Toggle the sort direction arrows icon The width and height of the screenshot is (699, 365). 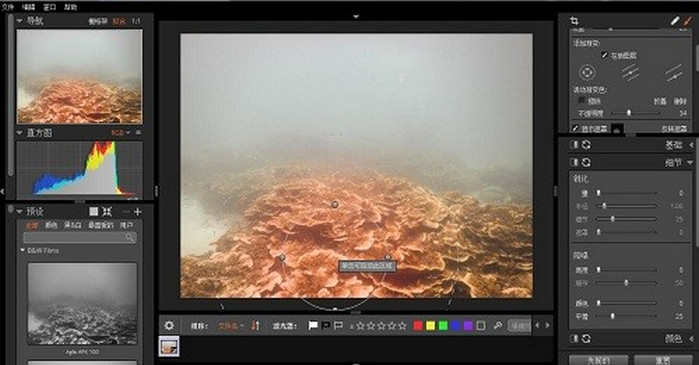pos(255,325)
